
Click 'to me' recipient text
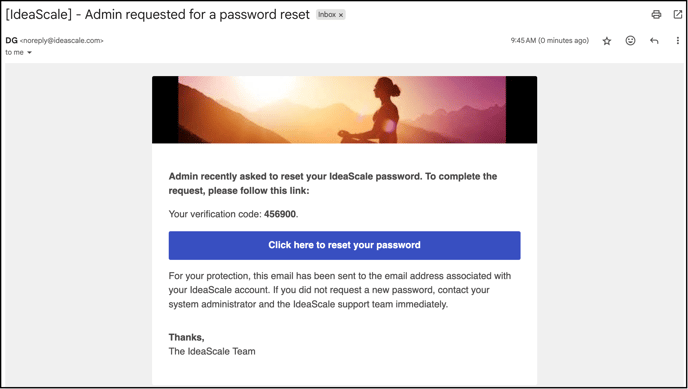pyautogui.click(x=14, y=53)
